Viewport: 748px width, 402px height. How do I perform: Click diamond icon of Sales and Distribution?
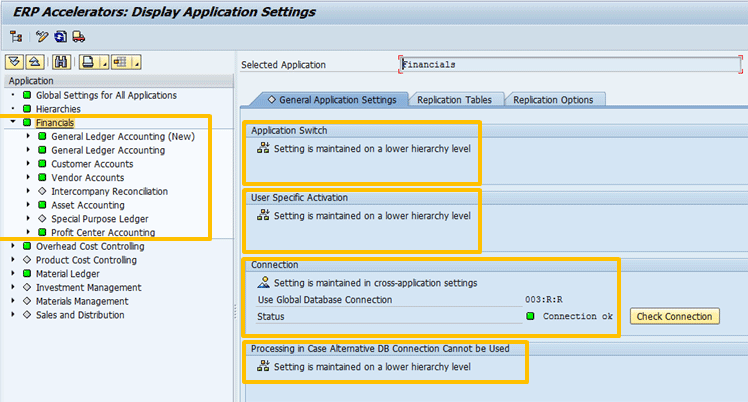tap(27, 315)
